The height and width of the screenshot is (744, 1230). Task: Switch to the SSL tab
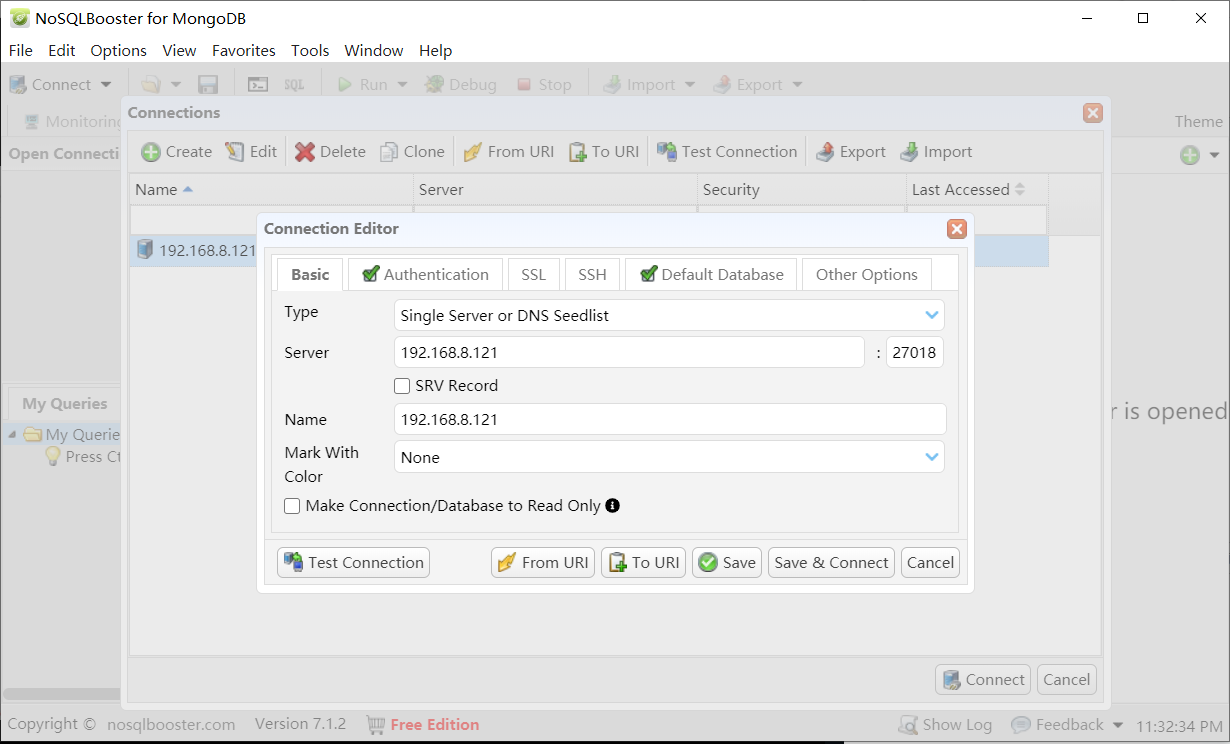pos(534,275)
